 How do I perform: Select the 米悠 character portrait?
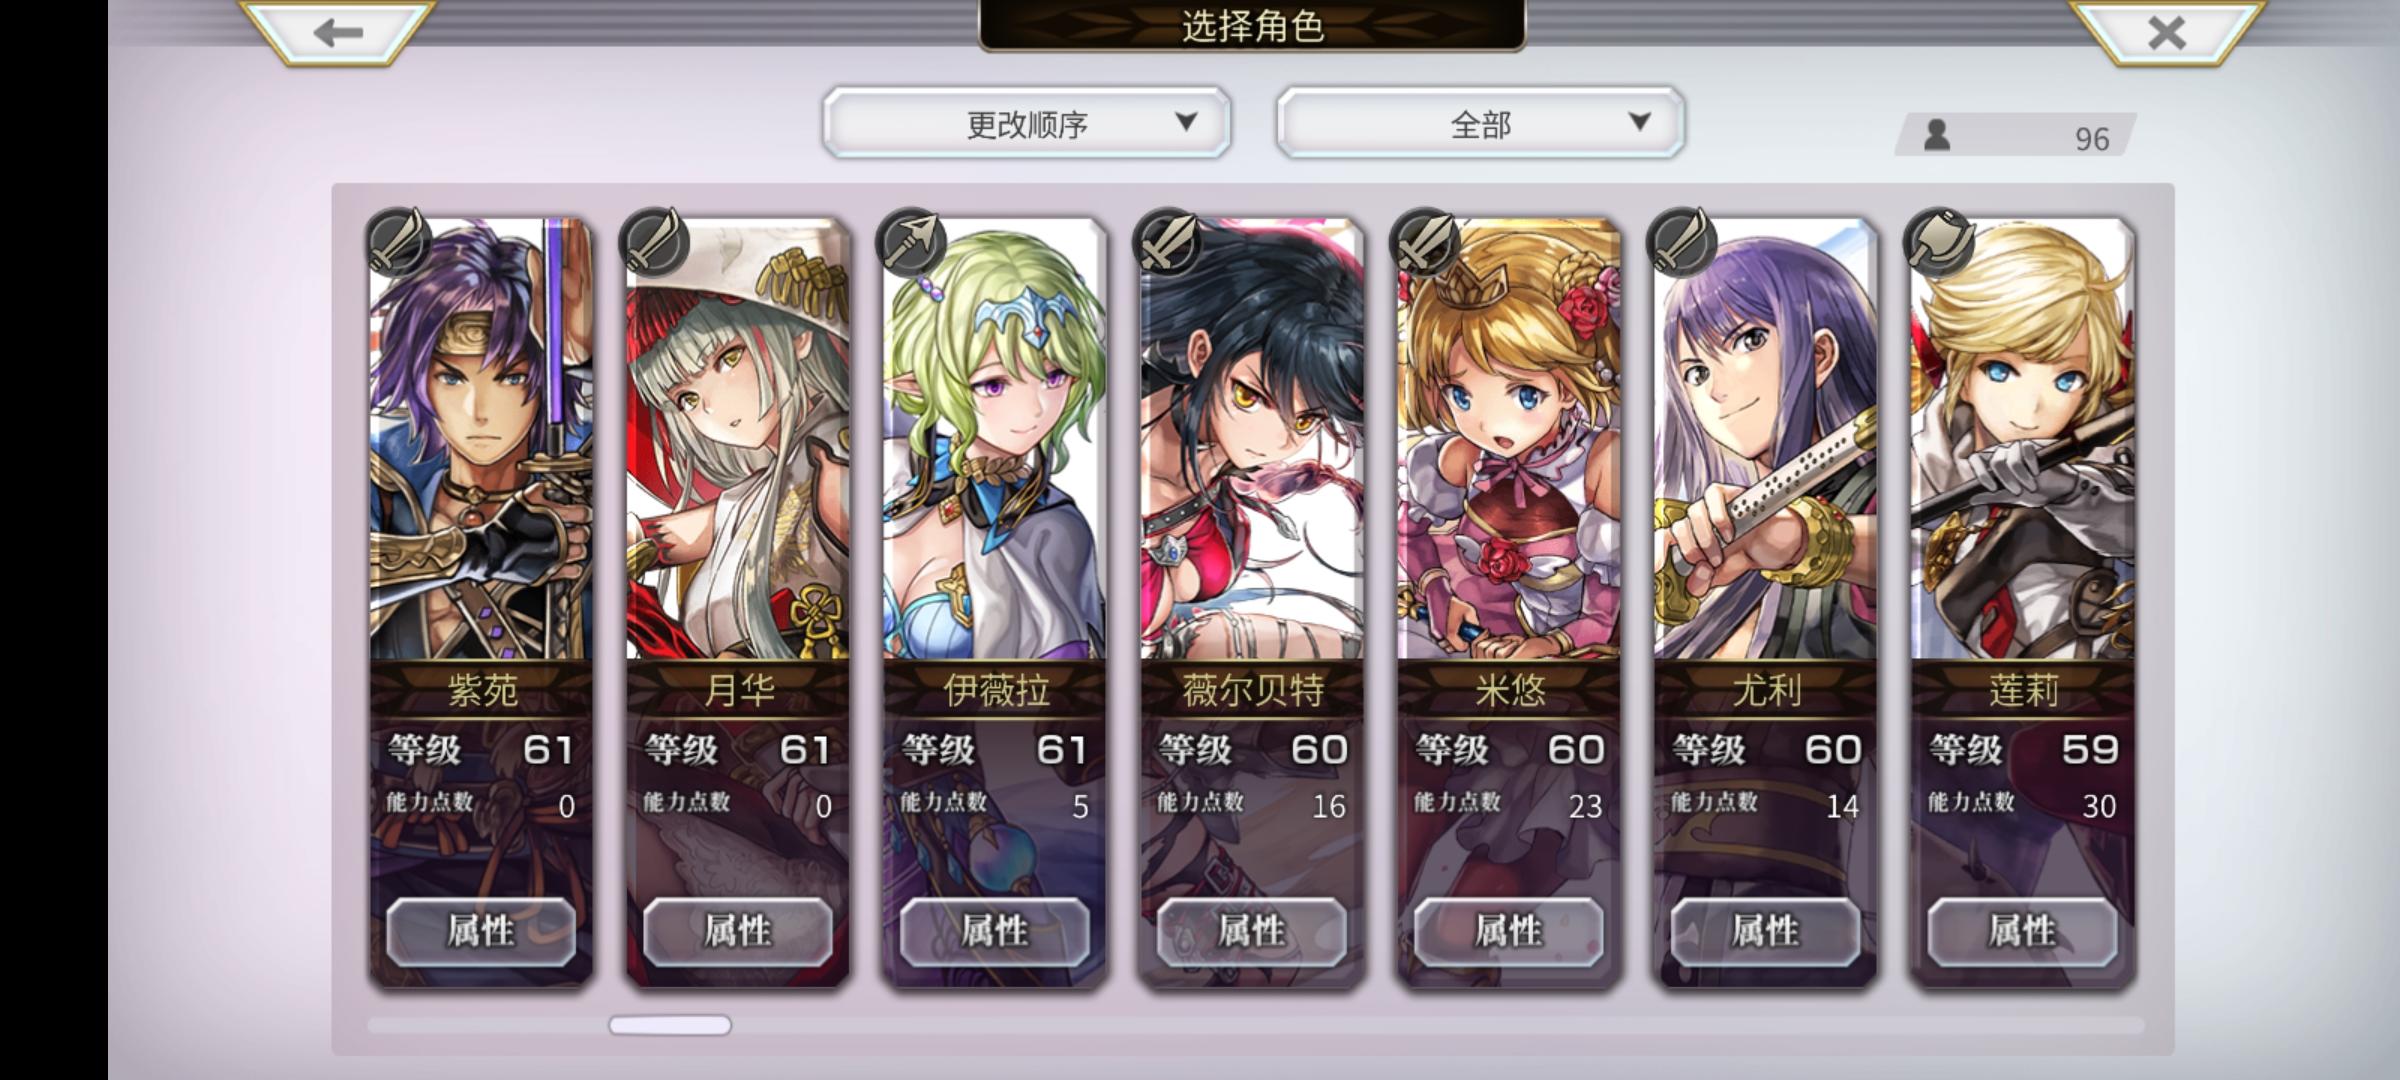pyautogui.click(x=1509, y=440)
